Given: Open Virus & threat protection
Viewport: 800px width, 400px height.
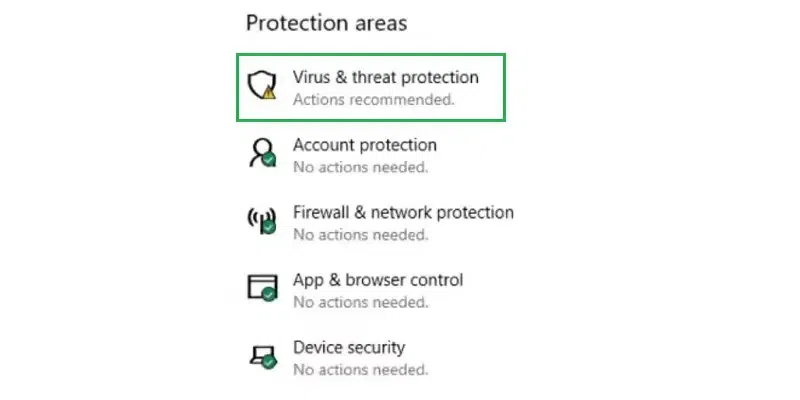Looking at the screenshot, I should point(385,77).
